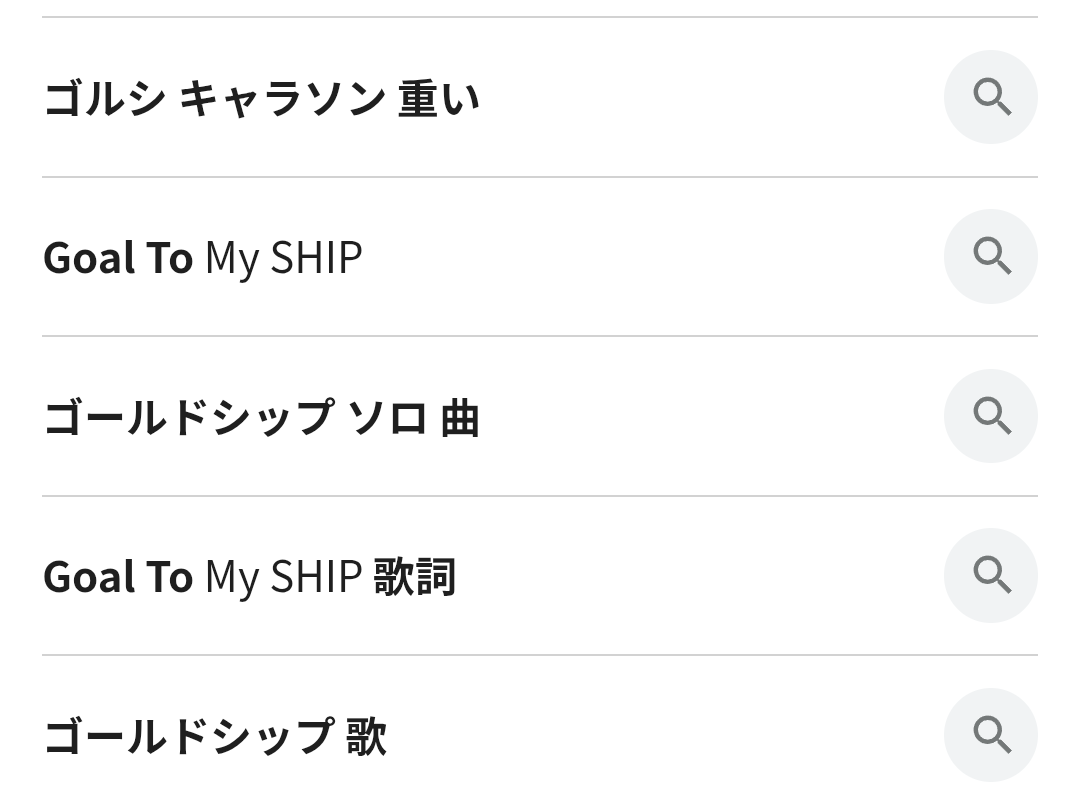Tap the bold 歌詞 text in the lyrics suggestion
Viewport: 1080px width, 809px height.
[x=415, y=577]
